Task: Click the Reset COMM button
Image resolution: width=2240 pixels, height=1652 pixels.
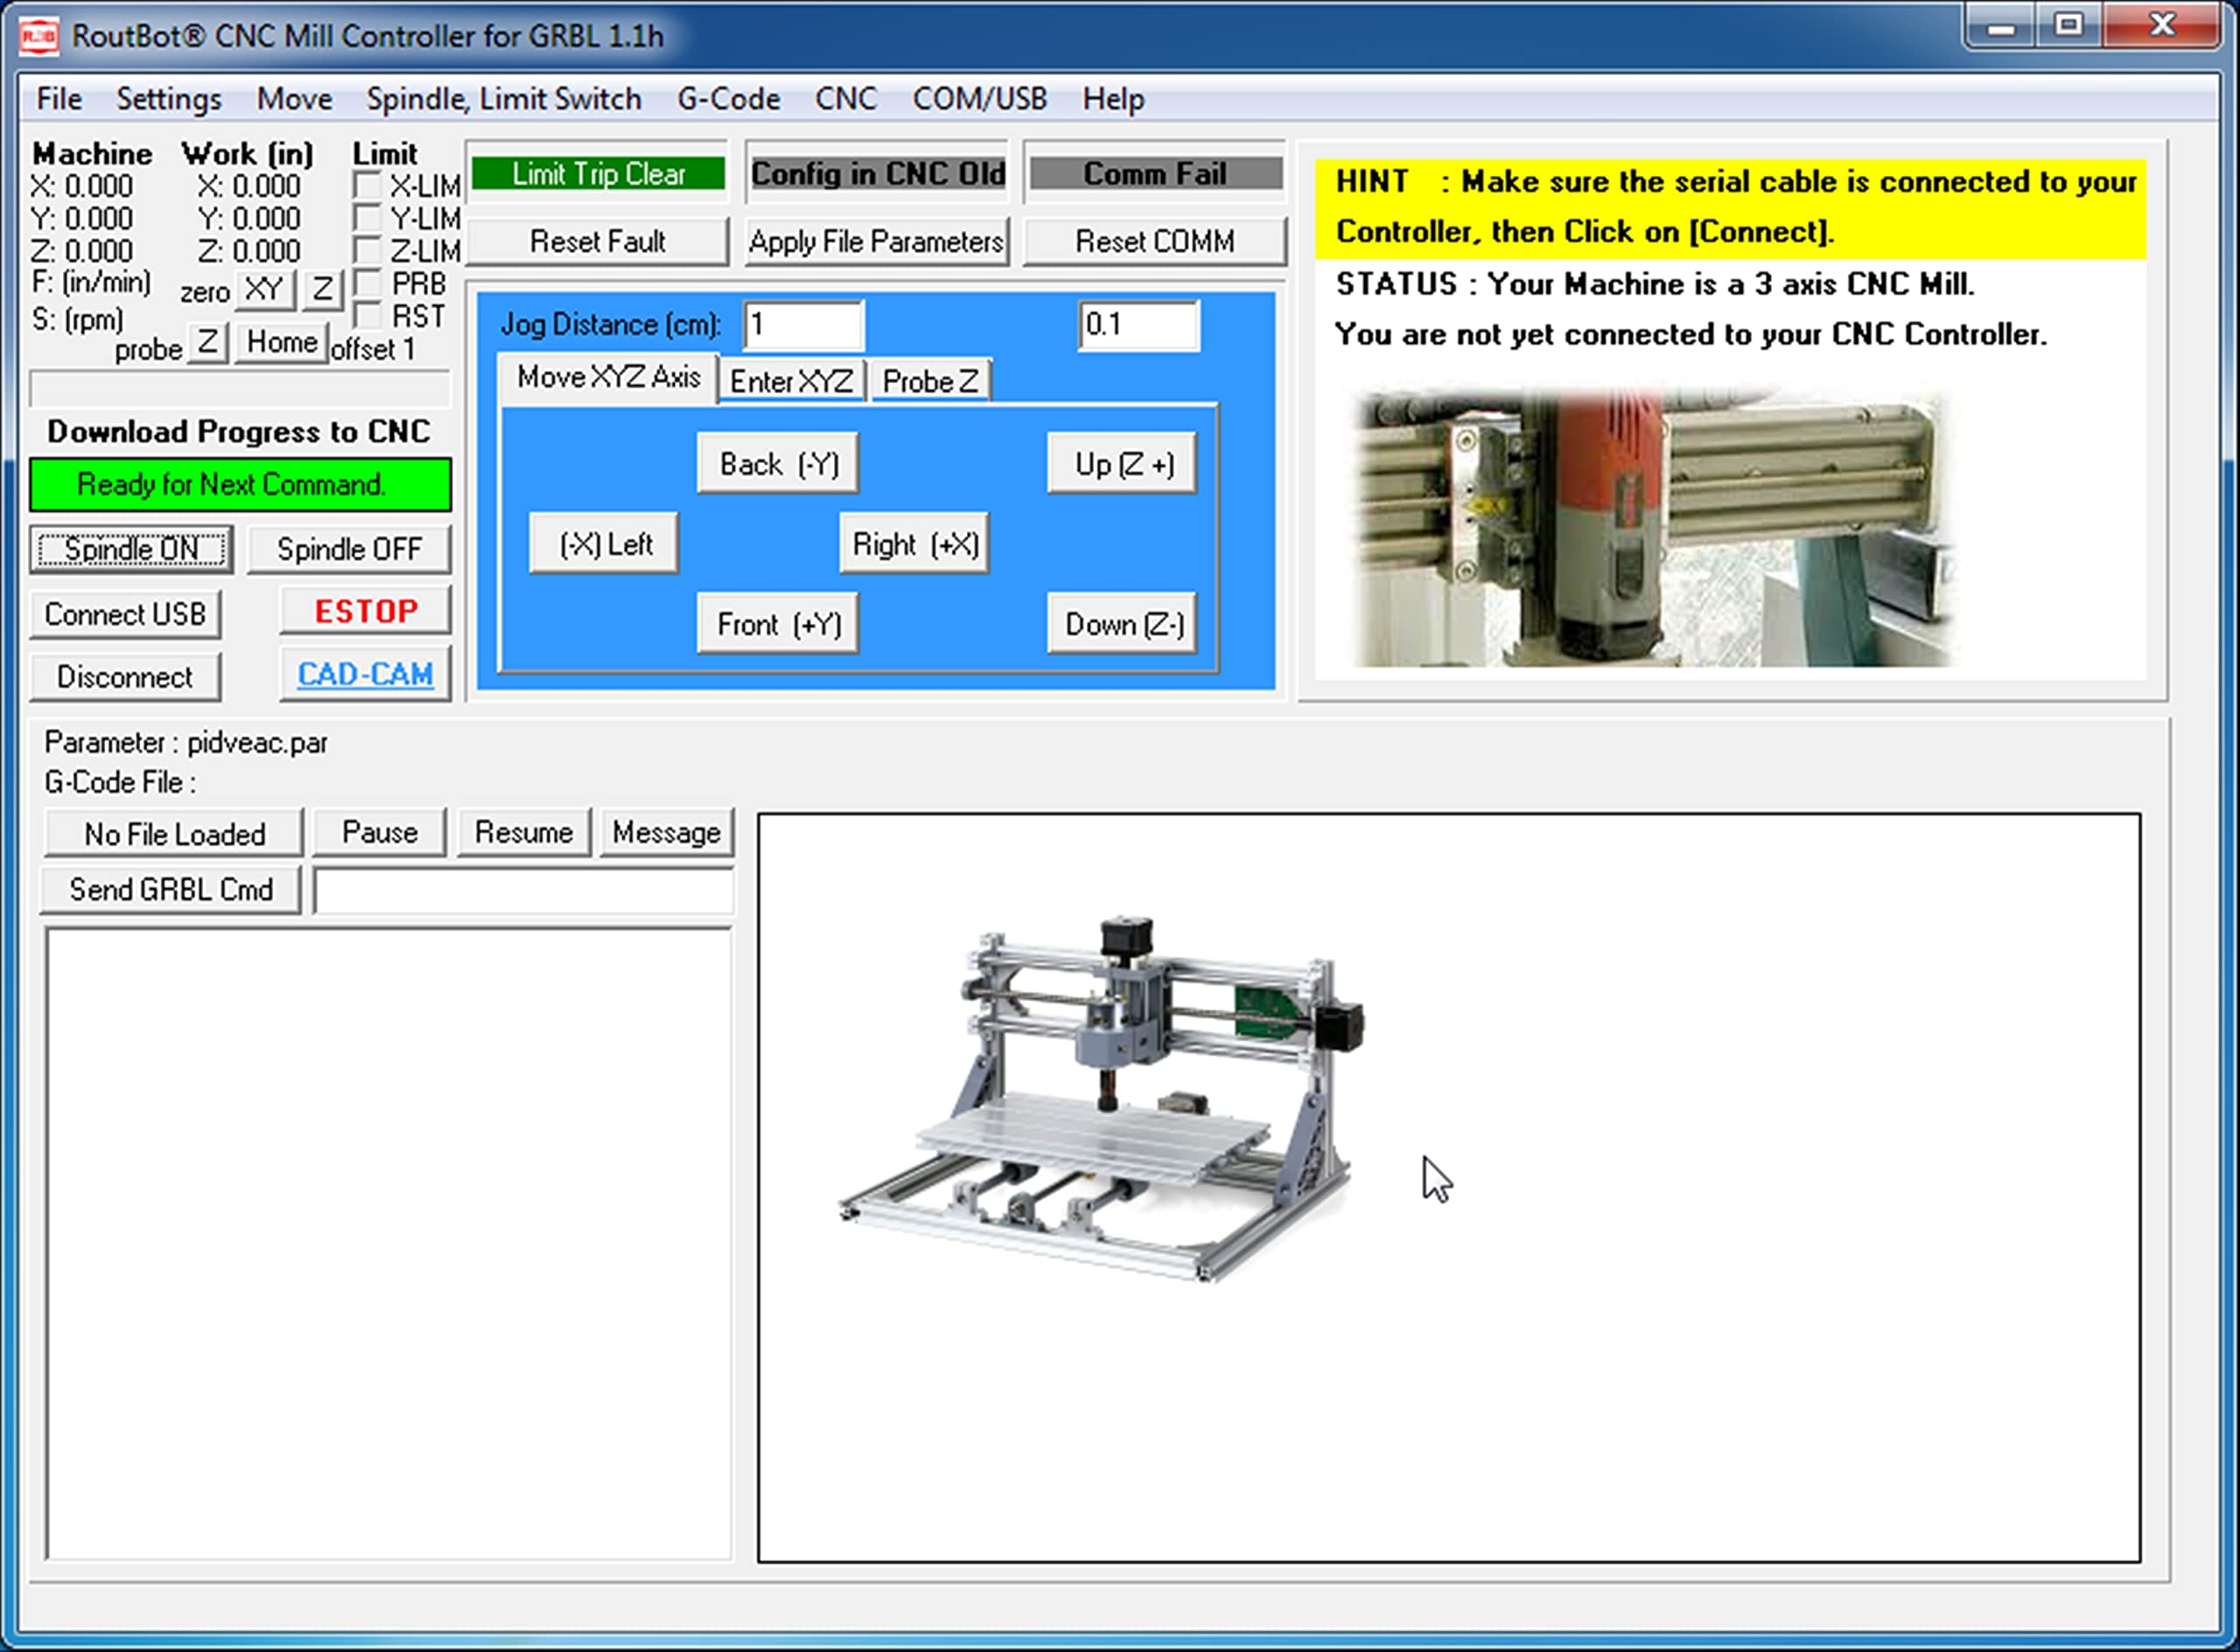Action: tap(1155, 241)
